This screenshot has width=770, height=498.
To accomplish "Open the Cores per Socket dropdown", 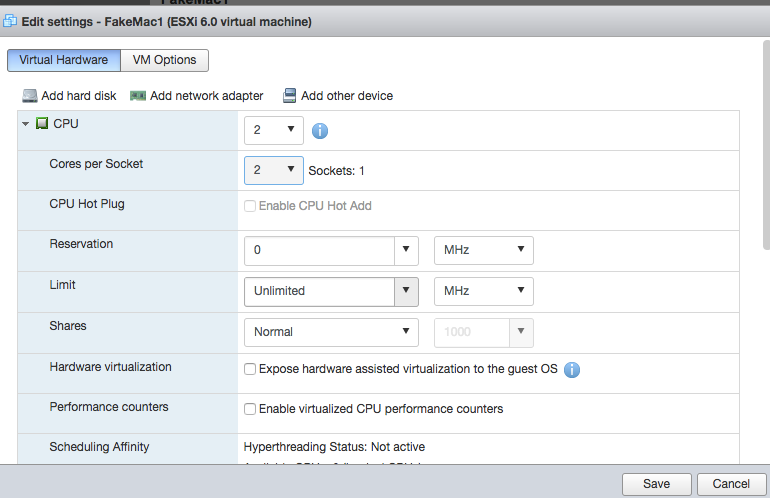I will pyautogui.click(x=274, y=170).
